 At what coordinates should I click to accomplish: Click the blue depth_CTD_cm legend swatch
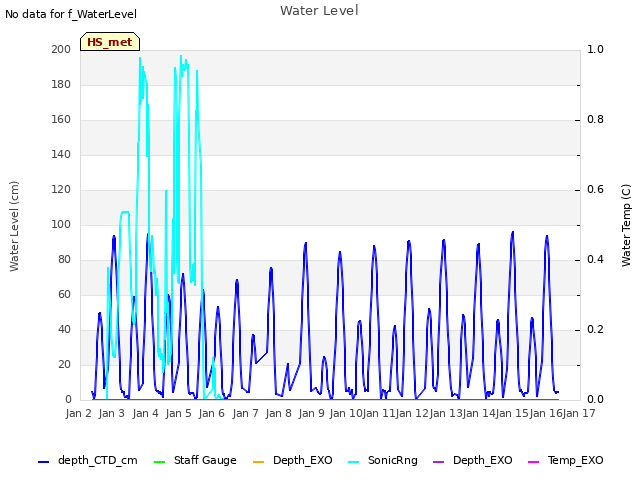click(43, 462)
